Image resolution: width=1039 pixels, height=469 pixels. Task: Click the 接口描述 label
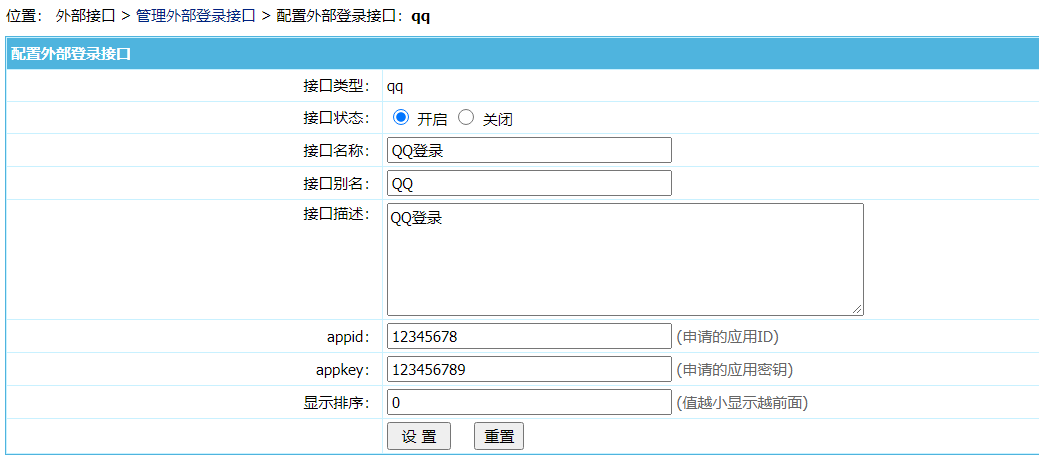coord(336,215)
